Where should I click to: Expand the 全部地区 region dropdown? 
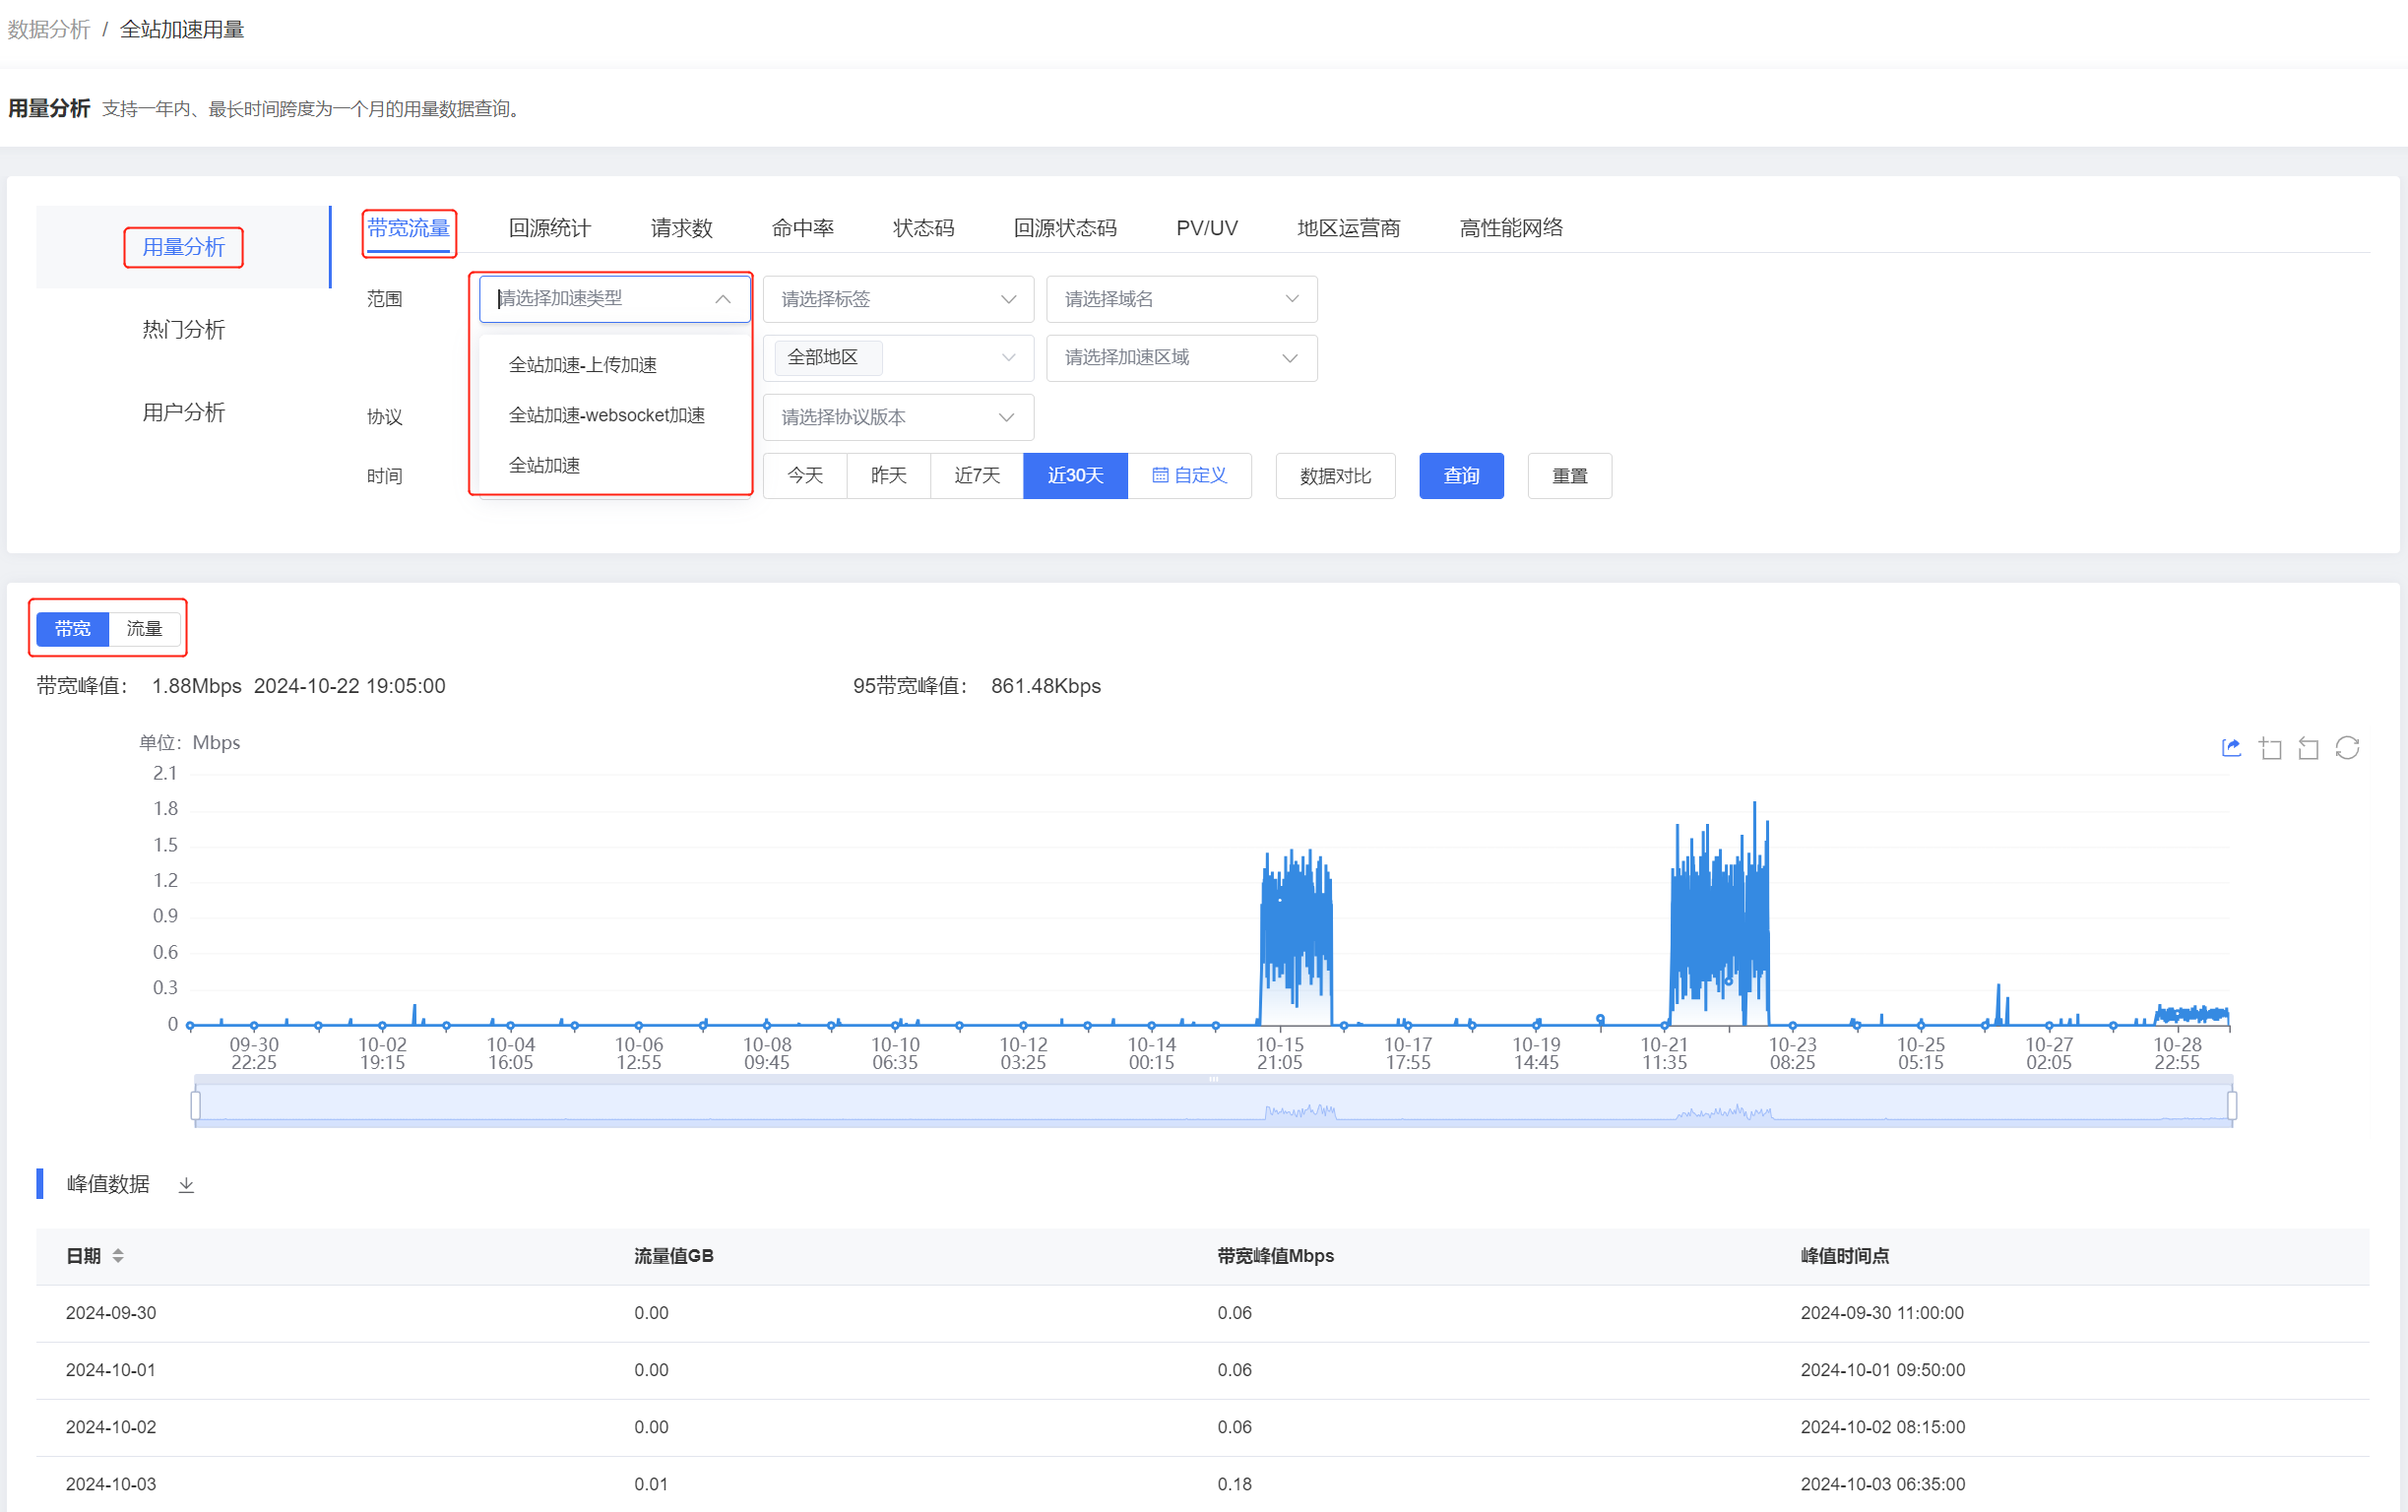(898, 358)
